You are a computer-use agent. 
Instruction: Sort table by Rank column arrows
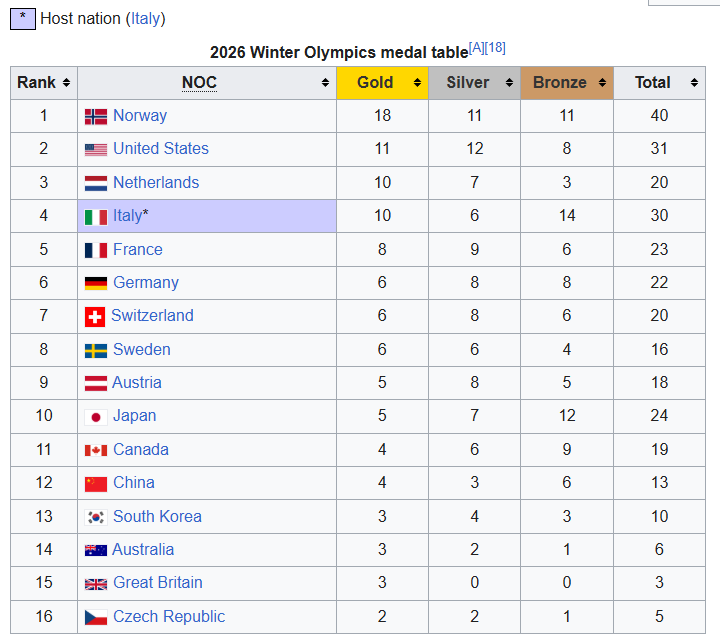coord(66,83)
